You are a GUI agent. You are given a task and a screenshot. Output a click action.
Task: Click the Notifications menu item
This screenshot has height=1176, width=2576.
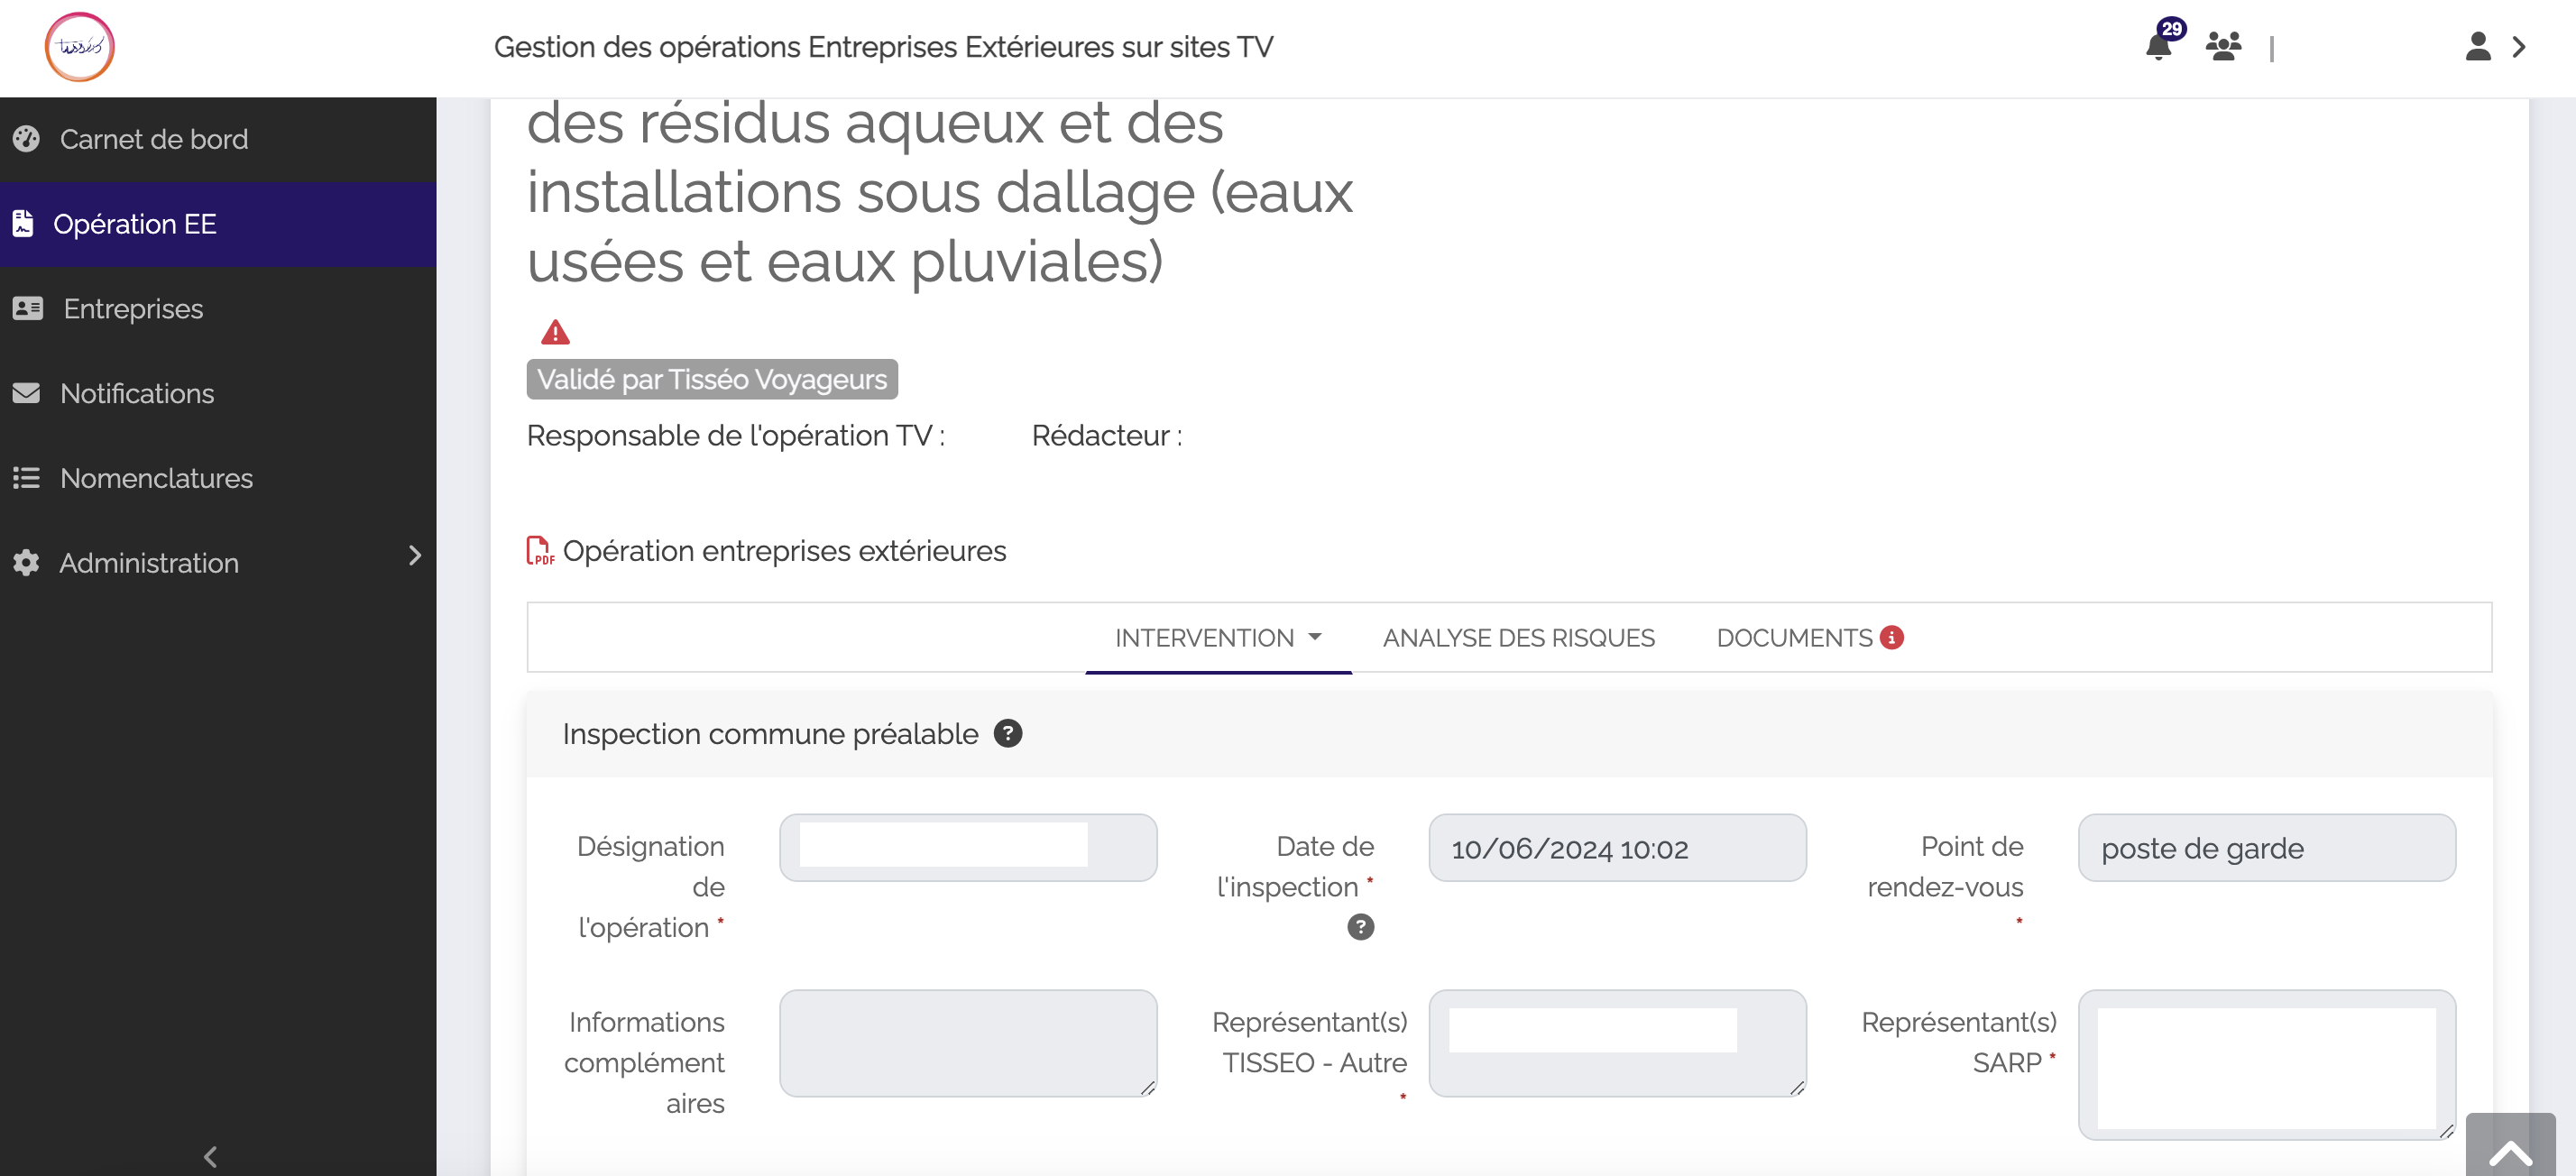[136, 392]
